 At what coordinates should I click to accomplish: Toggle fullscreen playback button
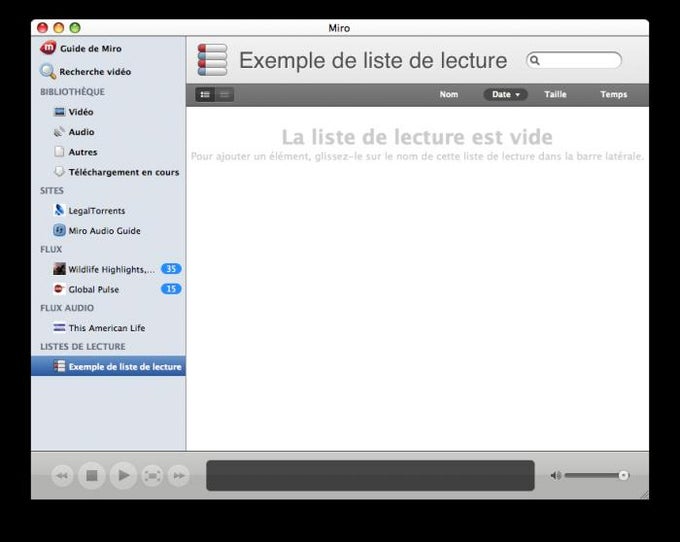(x=152, y=476)
